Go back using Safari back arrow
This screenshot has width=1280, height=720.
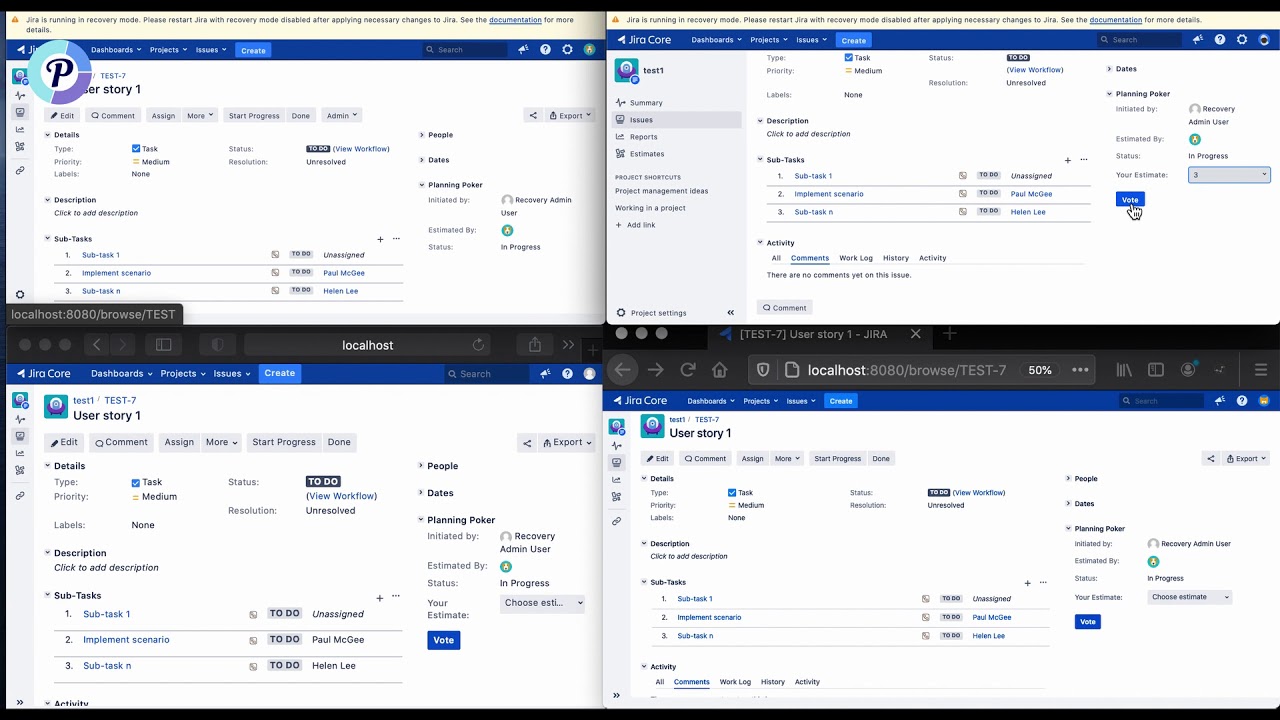click(97, 345)
